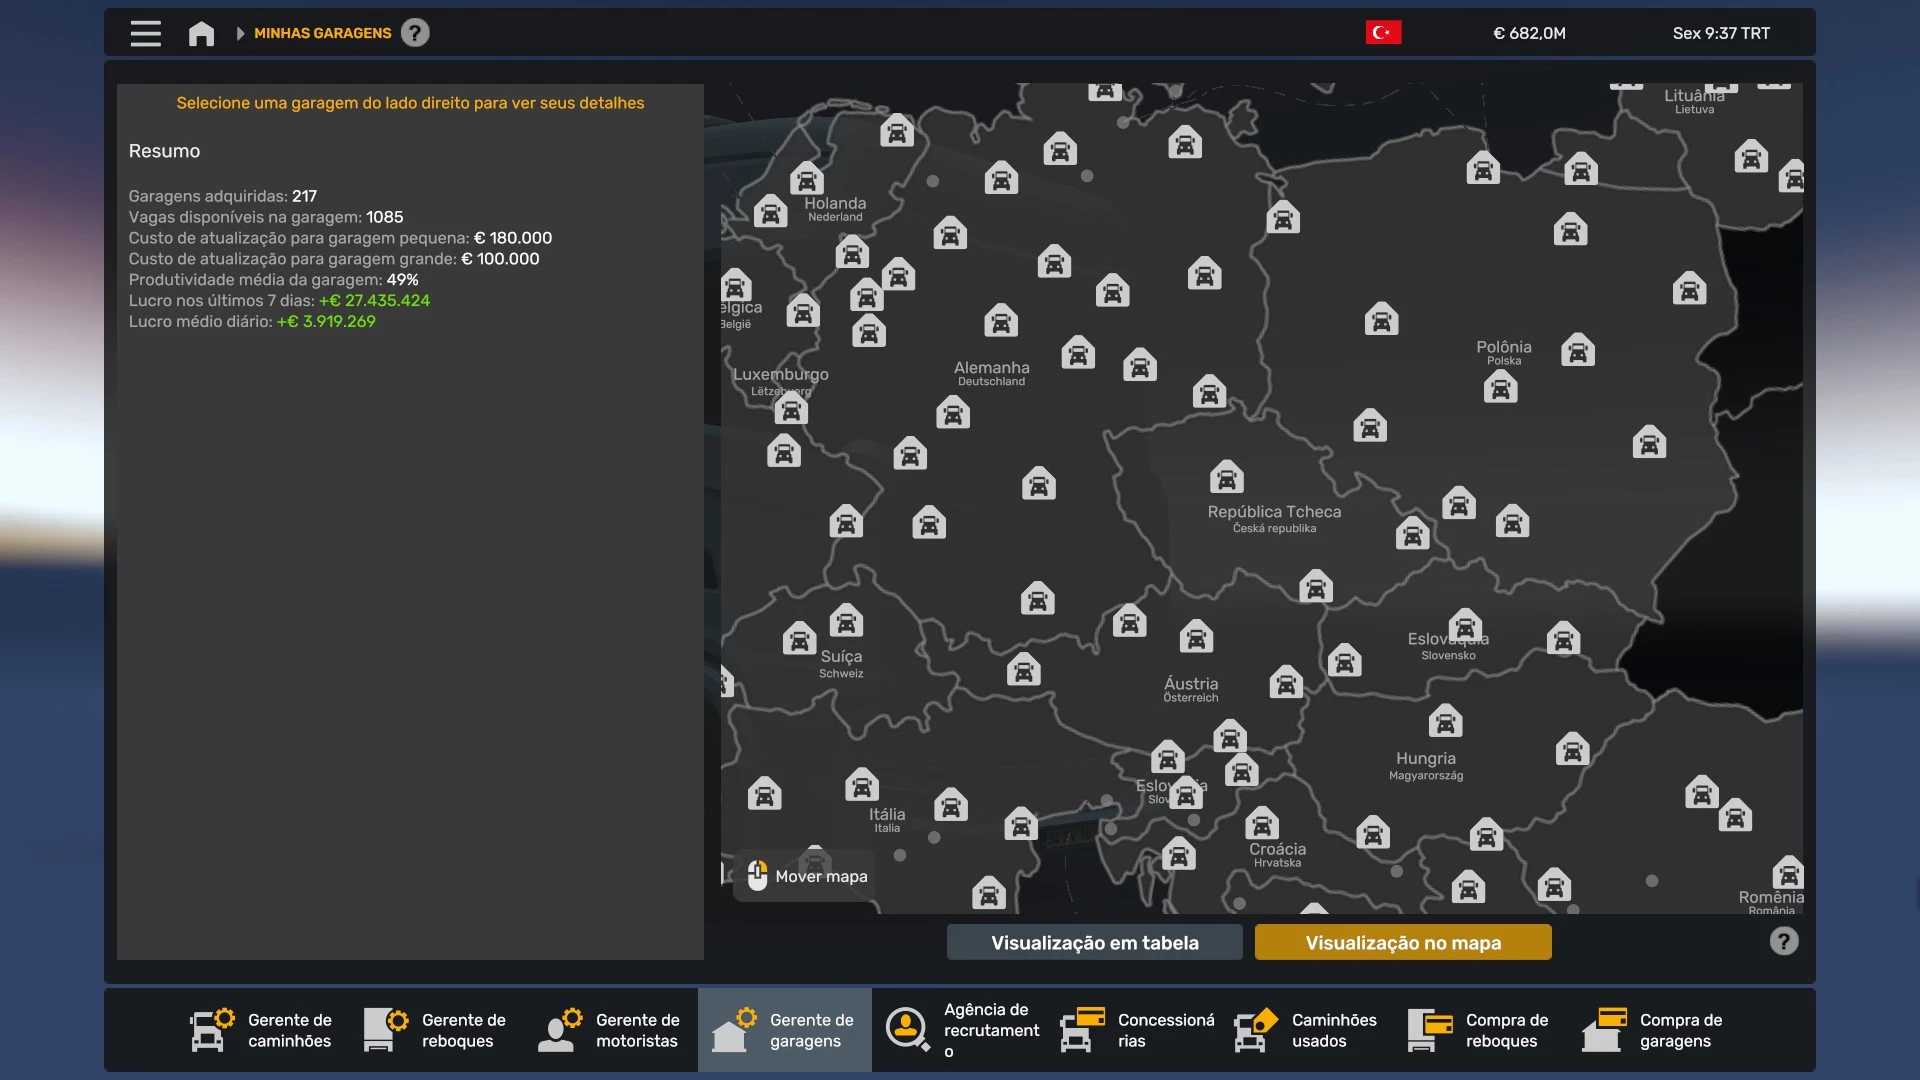
Task: Open Gerente de caminhões tab
Action: 262,1030
